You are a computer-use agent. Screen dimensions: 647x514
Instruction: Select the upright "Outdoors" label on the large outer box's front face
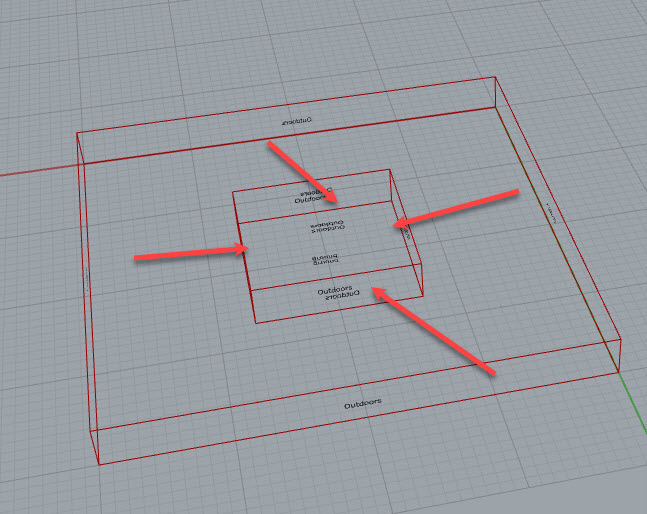[x=363, y=404]
